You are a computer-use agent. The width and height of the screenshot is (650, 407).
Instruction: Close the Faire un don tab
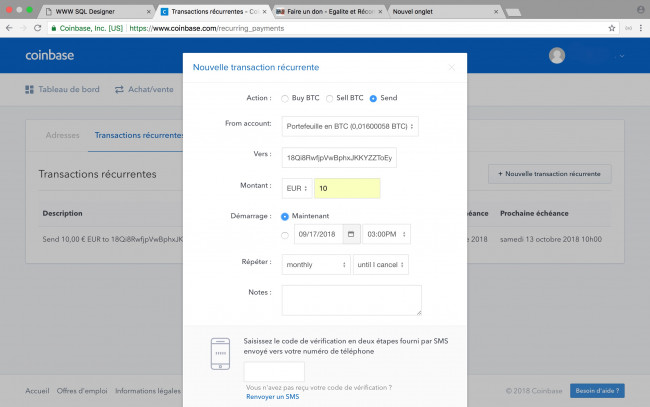point(380,12)
